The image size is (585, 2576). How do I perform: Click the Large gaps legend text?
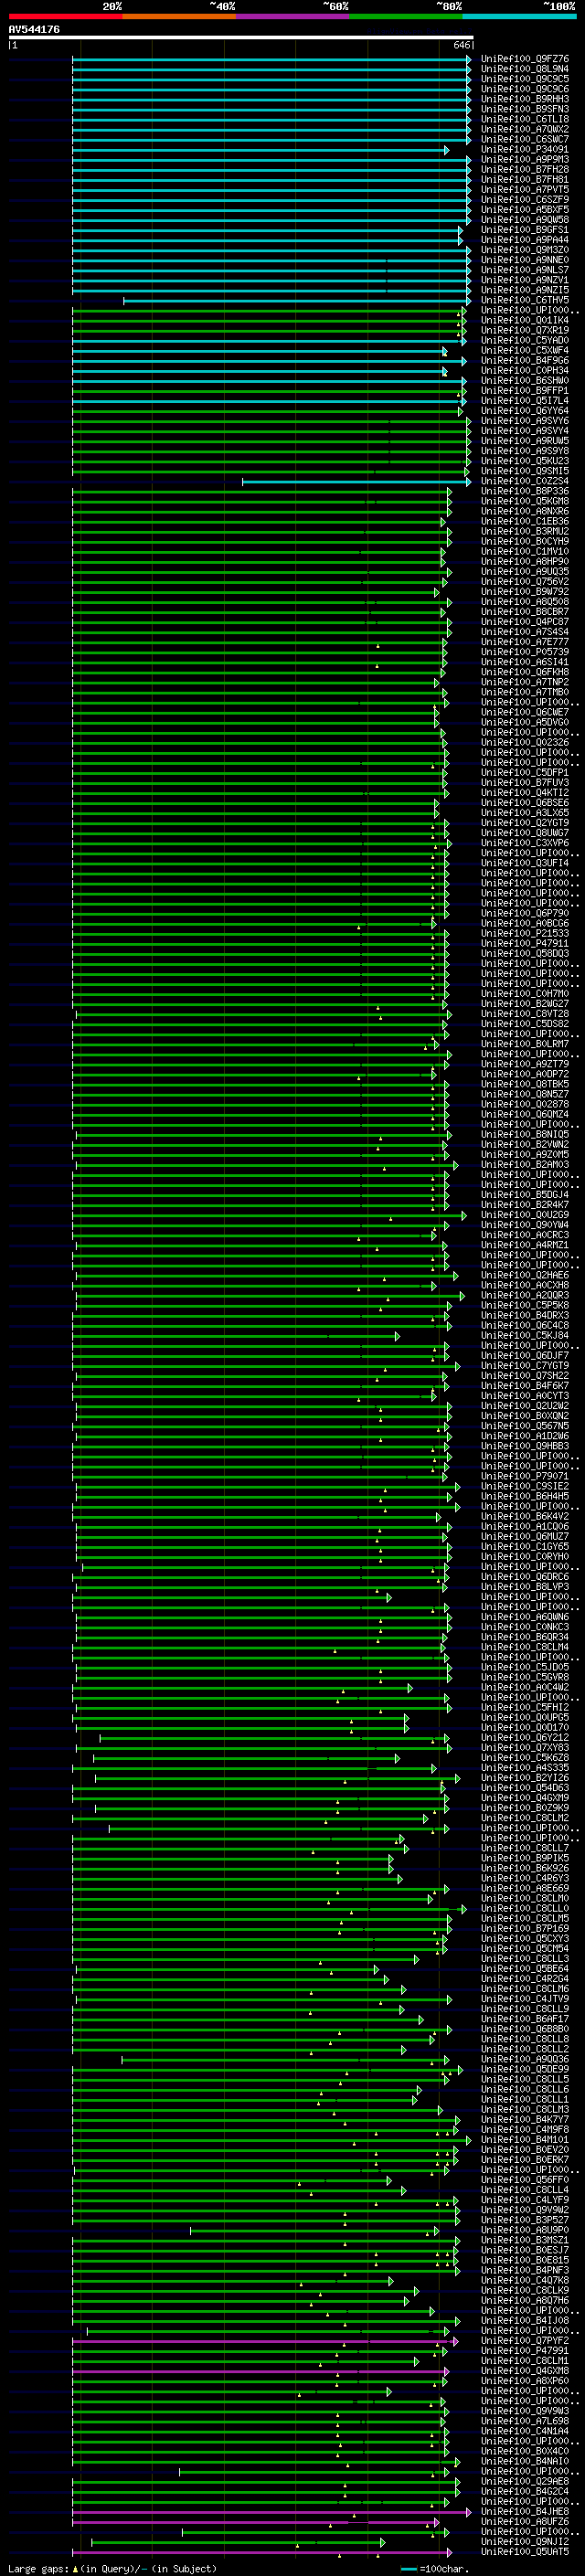pos(112,2569)
